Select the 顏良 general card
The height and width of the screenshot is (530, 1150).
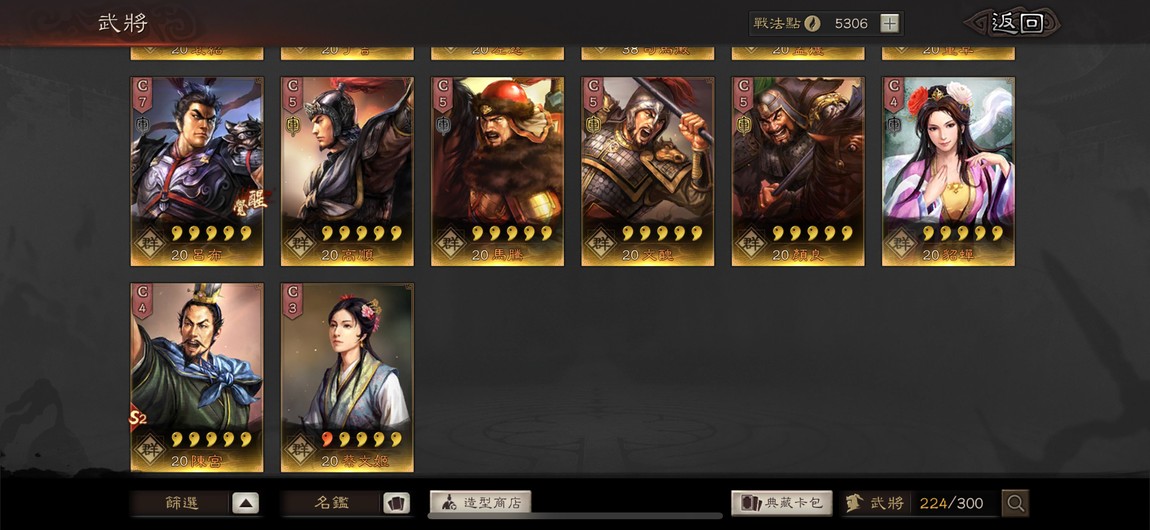(x=798, y=171)
